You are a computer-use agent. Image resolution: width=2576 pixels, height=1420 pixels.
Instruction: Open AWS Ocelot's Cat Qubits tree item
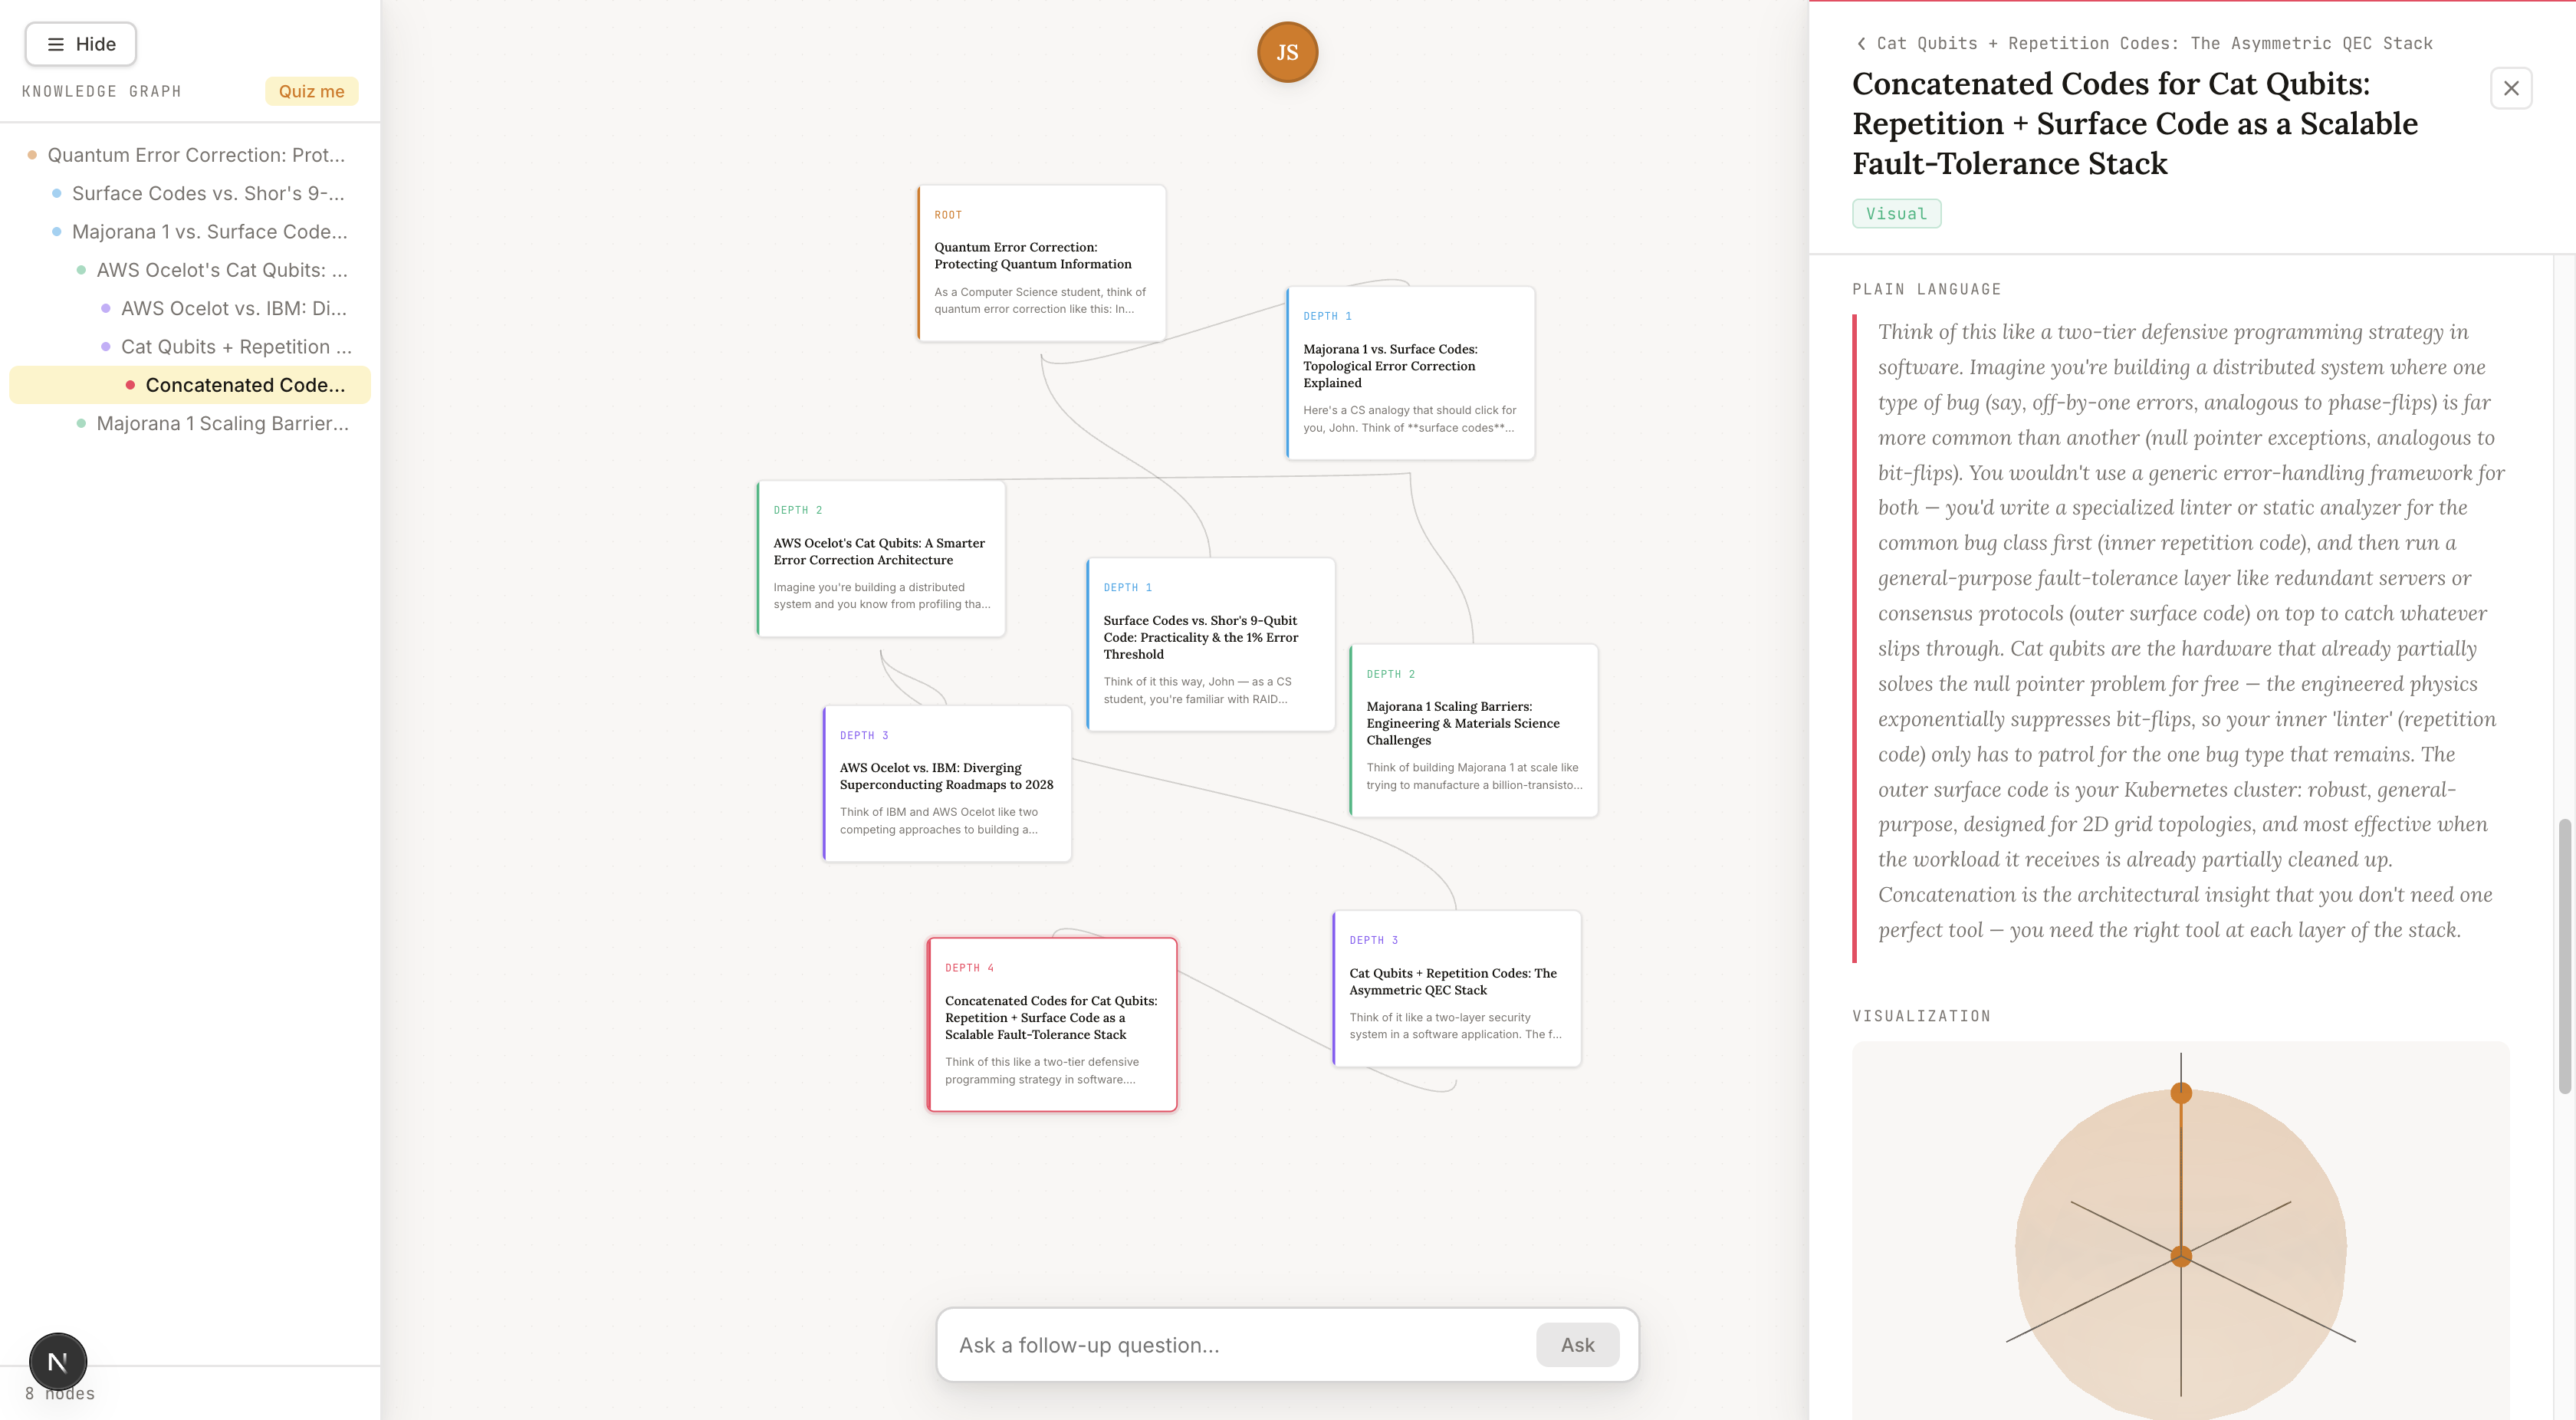(222, 270)
